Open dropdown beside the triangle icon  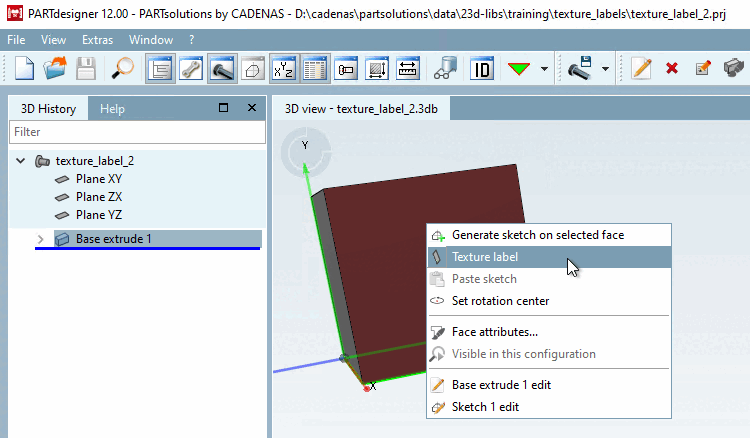pyautogui.click(x=544, y=69)
